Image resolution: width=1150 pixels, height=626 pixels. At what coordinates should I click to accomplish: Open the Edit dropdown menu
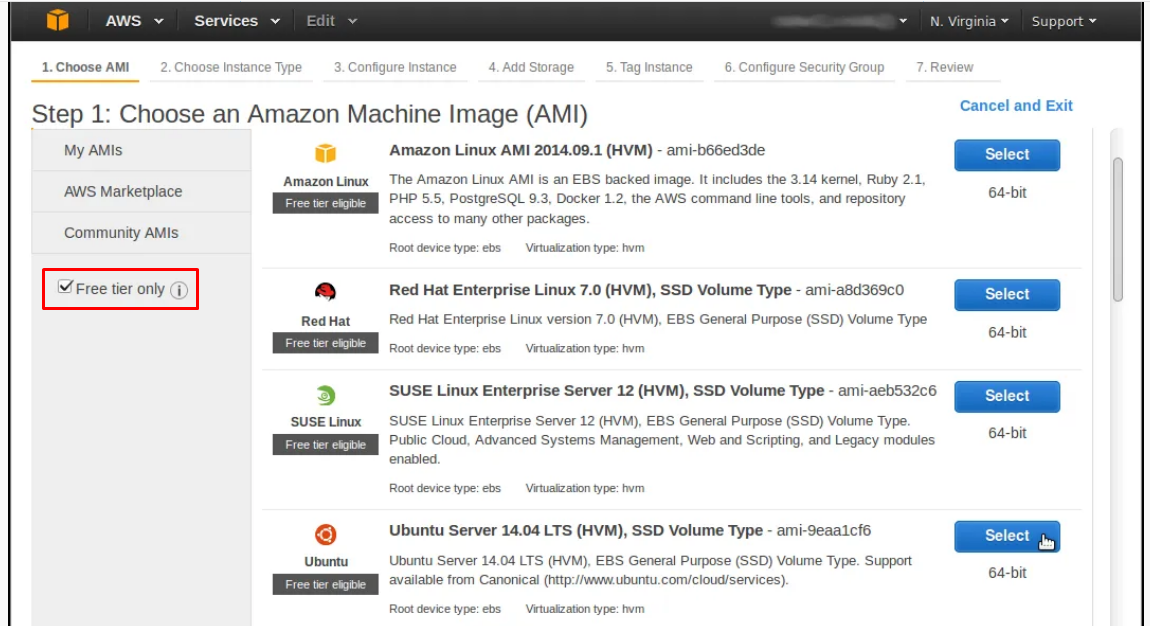332,21
